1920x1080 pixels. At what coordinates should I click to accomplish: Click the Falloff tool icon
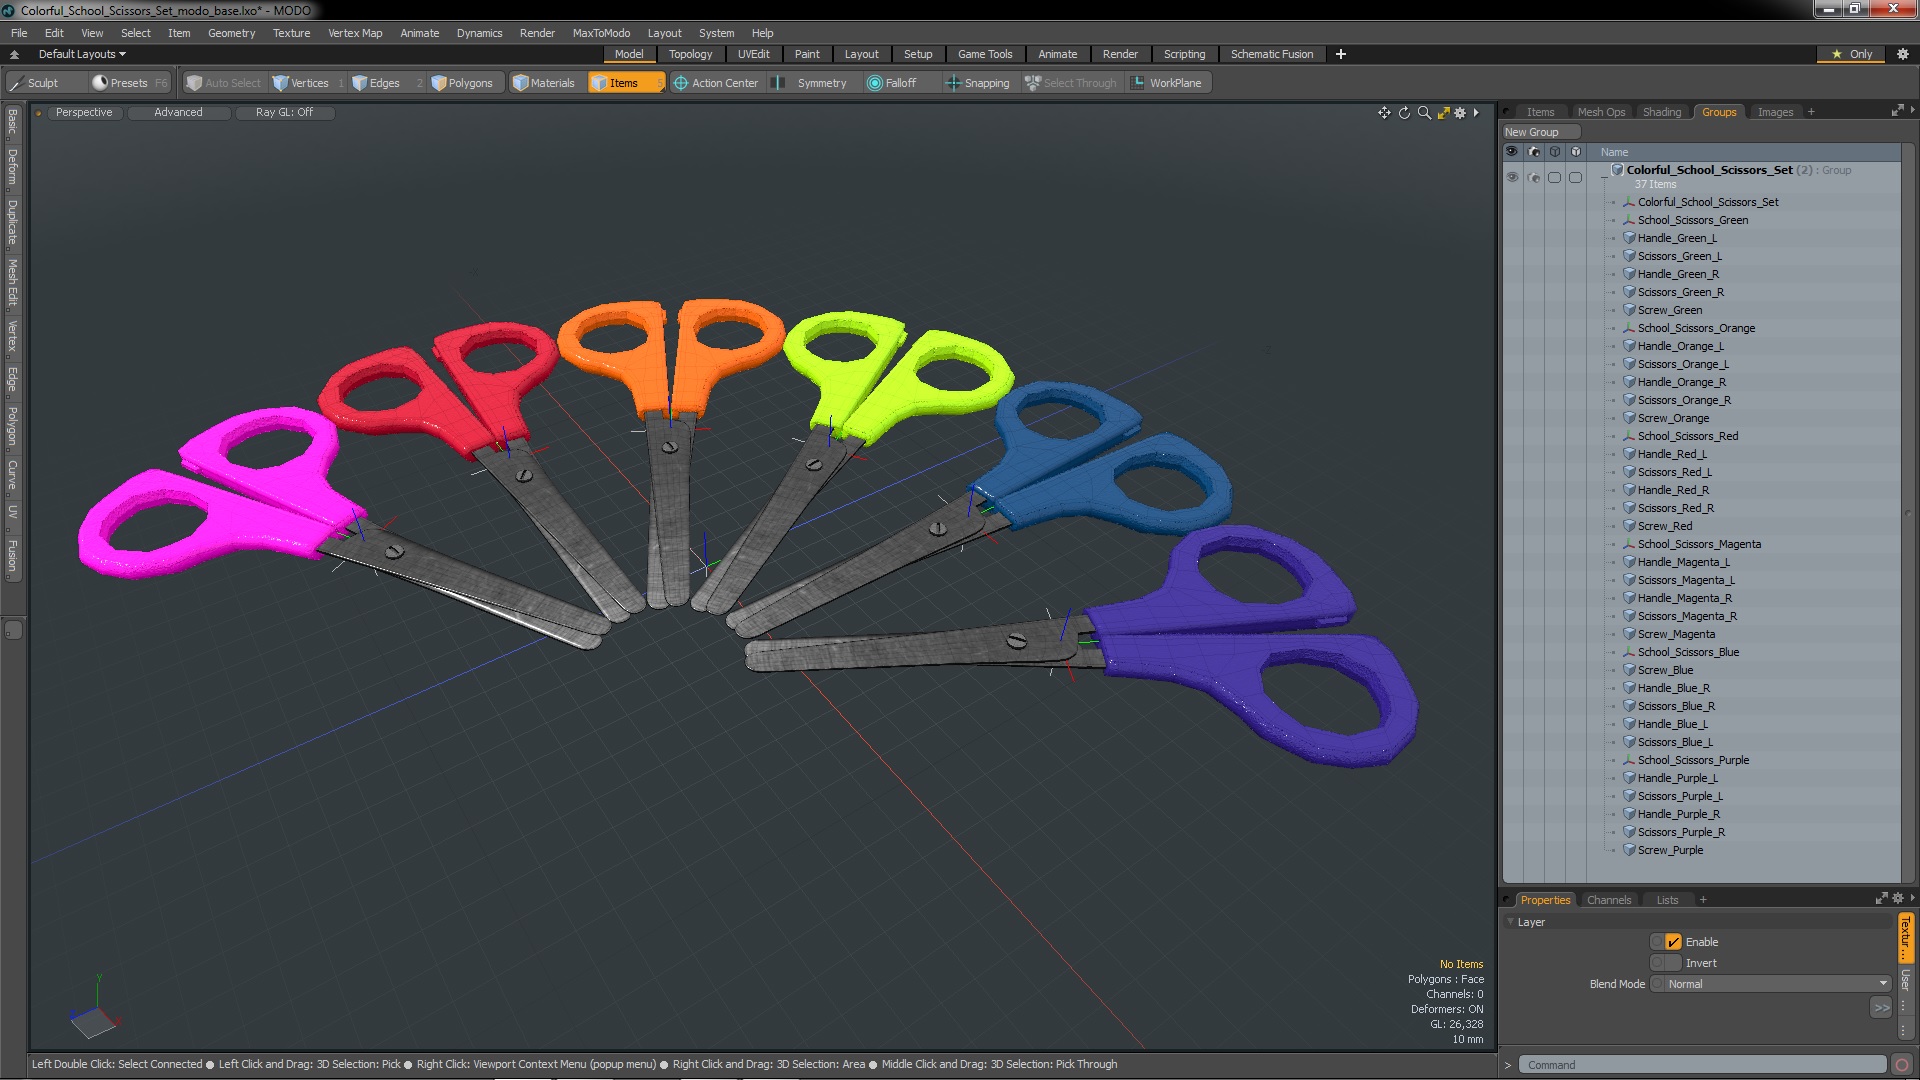pos(875,83)
